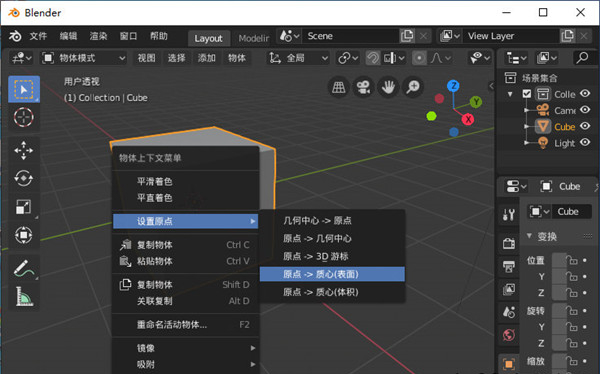Toggle camera view button in viewport
This screenshot has height=374, width=600.
[363, 87]
